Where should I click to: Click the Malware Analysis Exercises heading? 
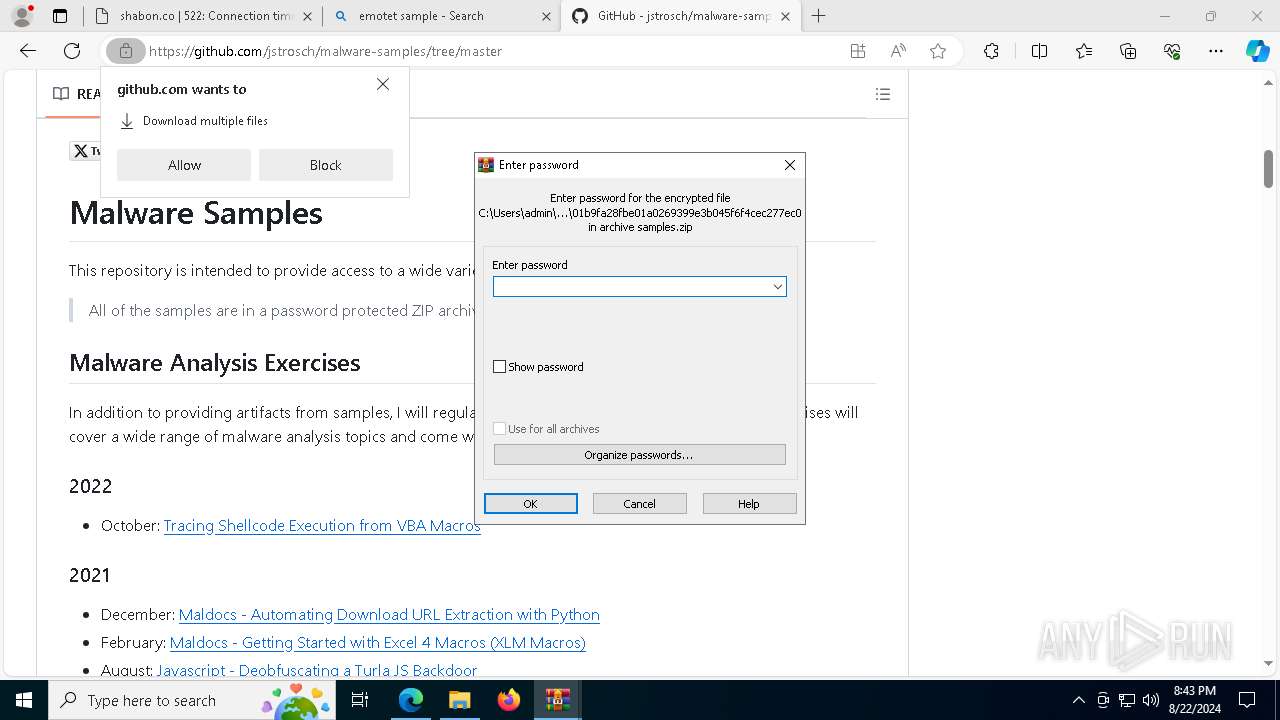tap(215, 362)
